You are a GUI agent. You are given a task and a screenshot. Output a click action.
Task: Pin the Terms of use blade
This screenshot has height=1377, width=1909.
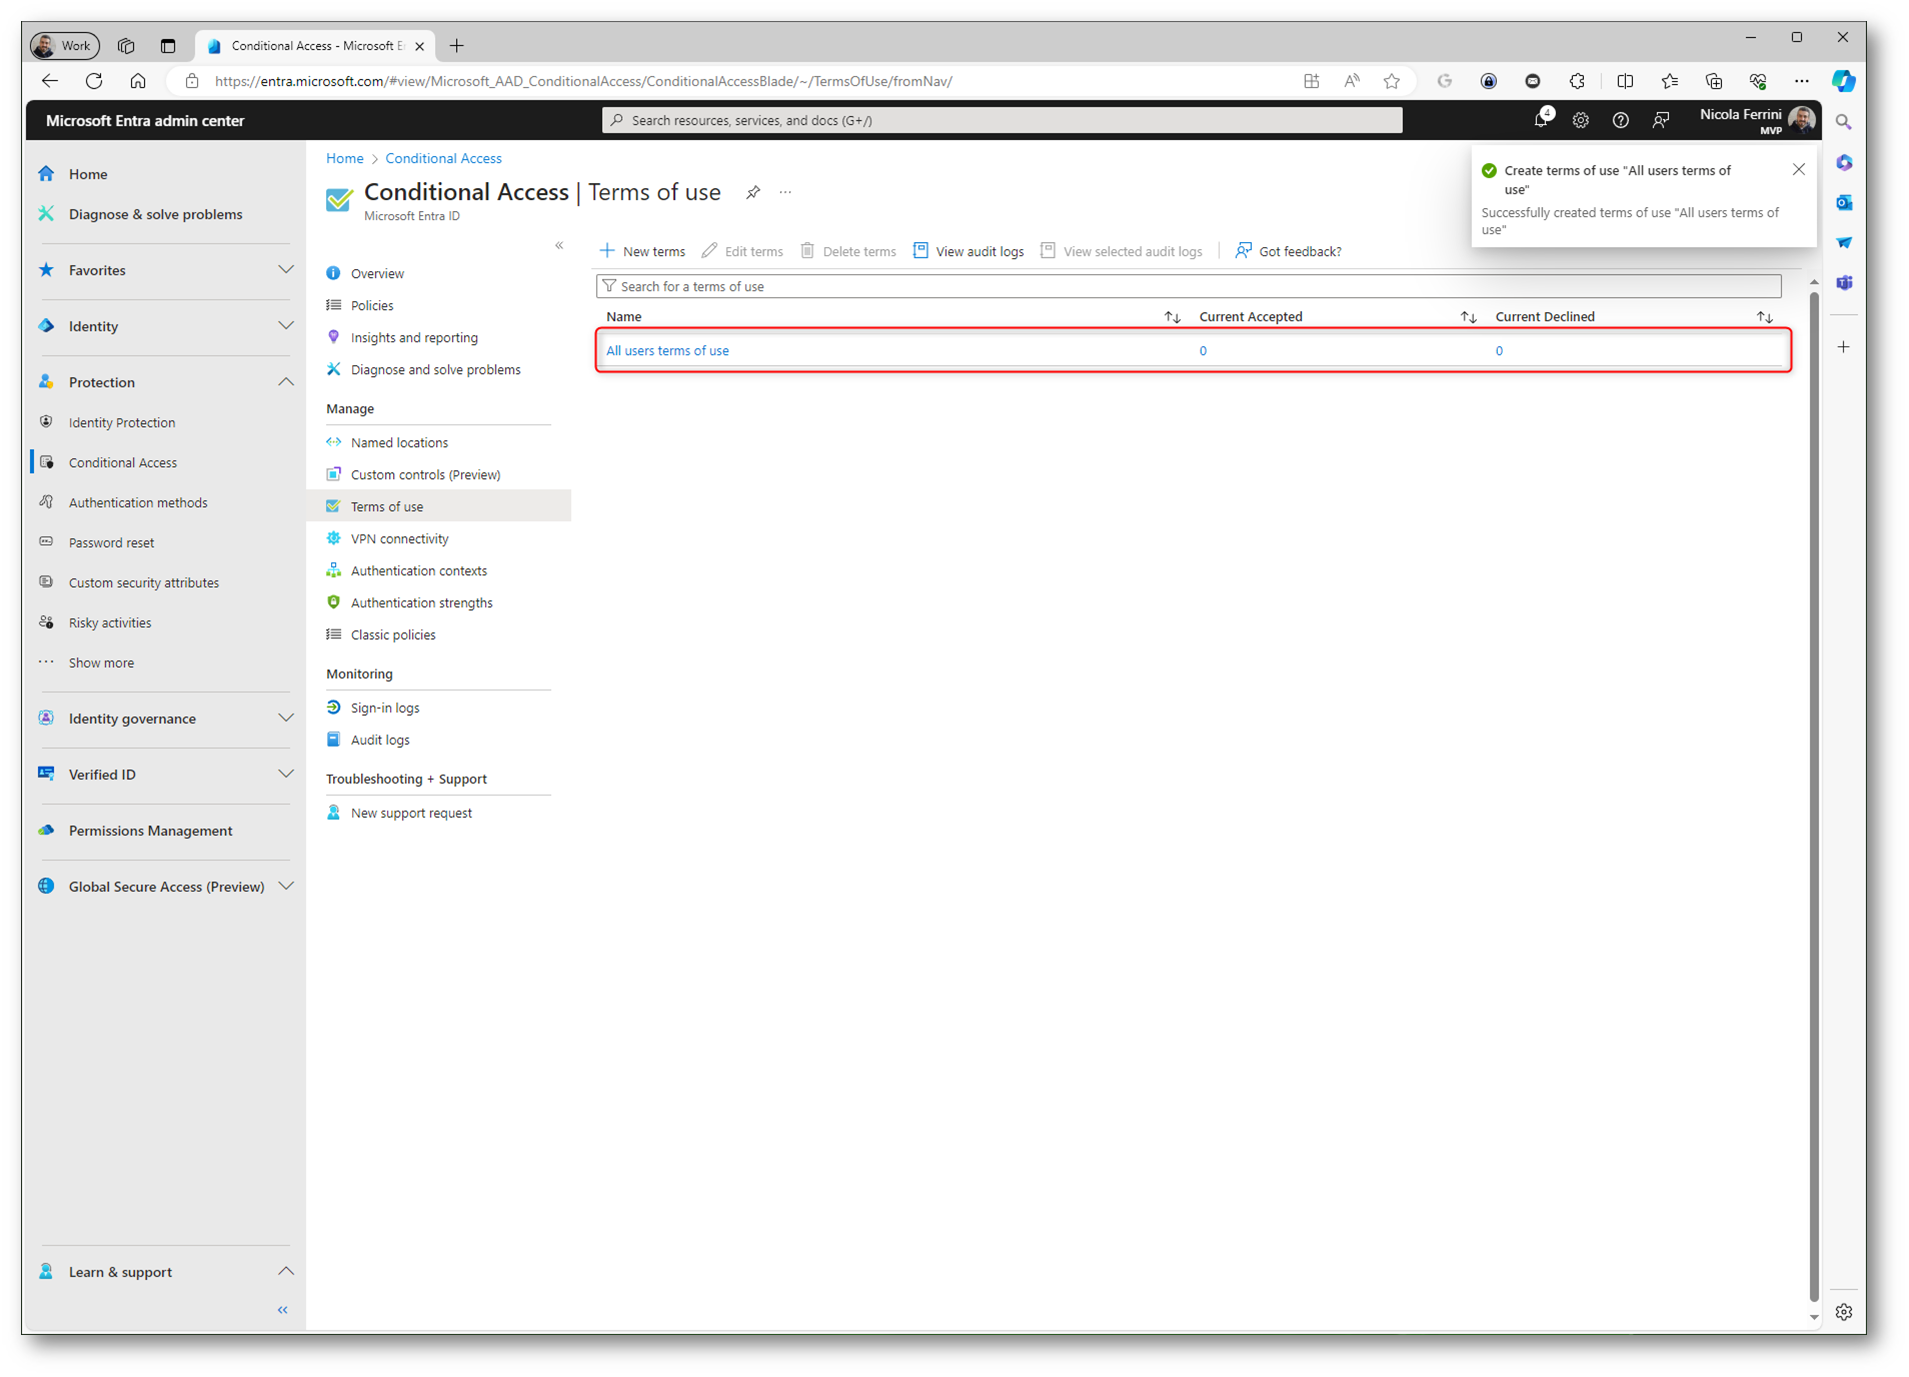[x=753, y=192]
